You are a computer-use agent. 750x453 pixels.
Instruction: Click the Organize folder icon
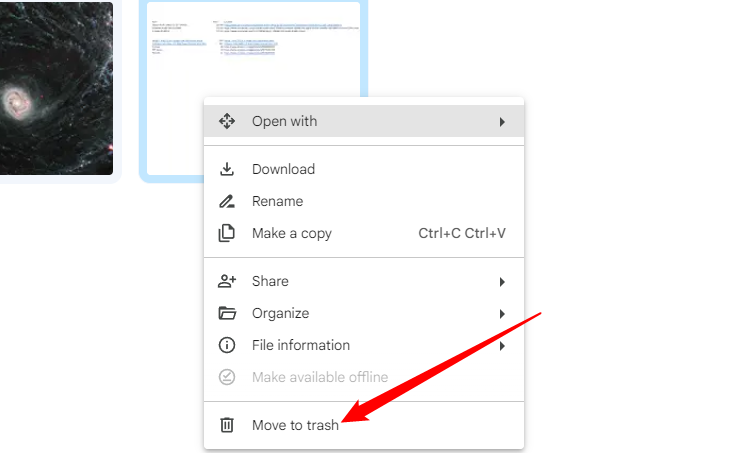tap(227, 313)
